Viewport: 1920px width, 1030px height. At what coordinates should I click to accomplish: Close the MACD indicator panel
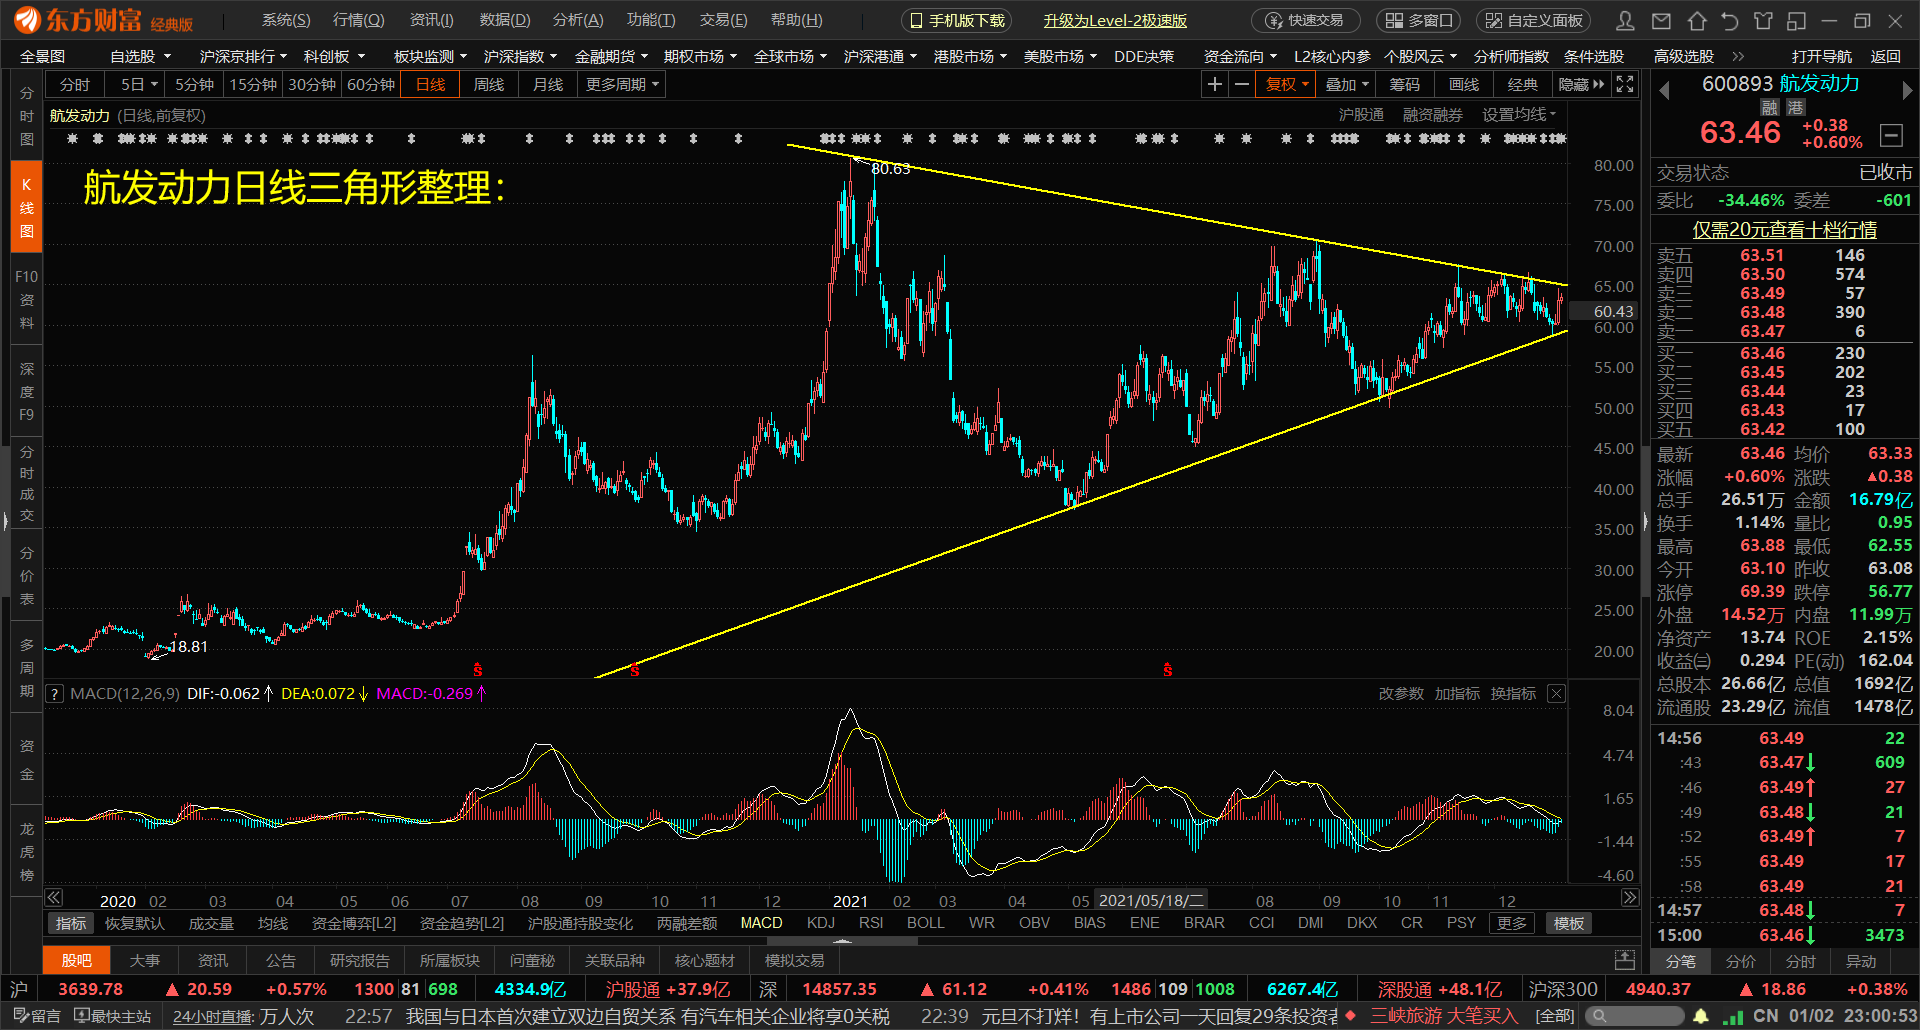(x=1557, y=694)
